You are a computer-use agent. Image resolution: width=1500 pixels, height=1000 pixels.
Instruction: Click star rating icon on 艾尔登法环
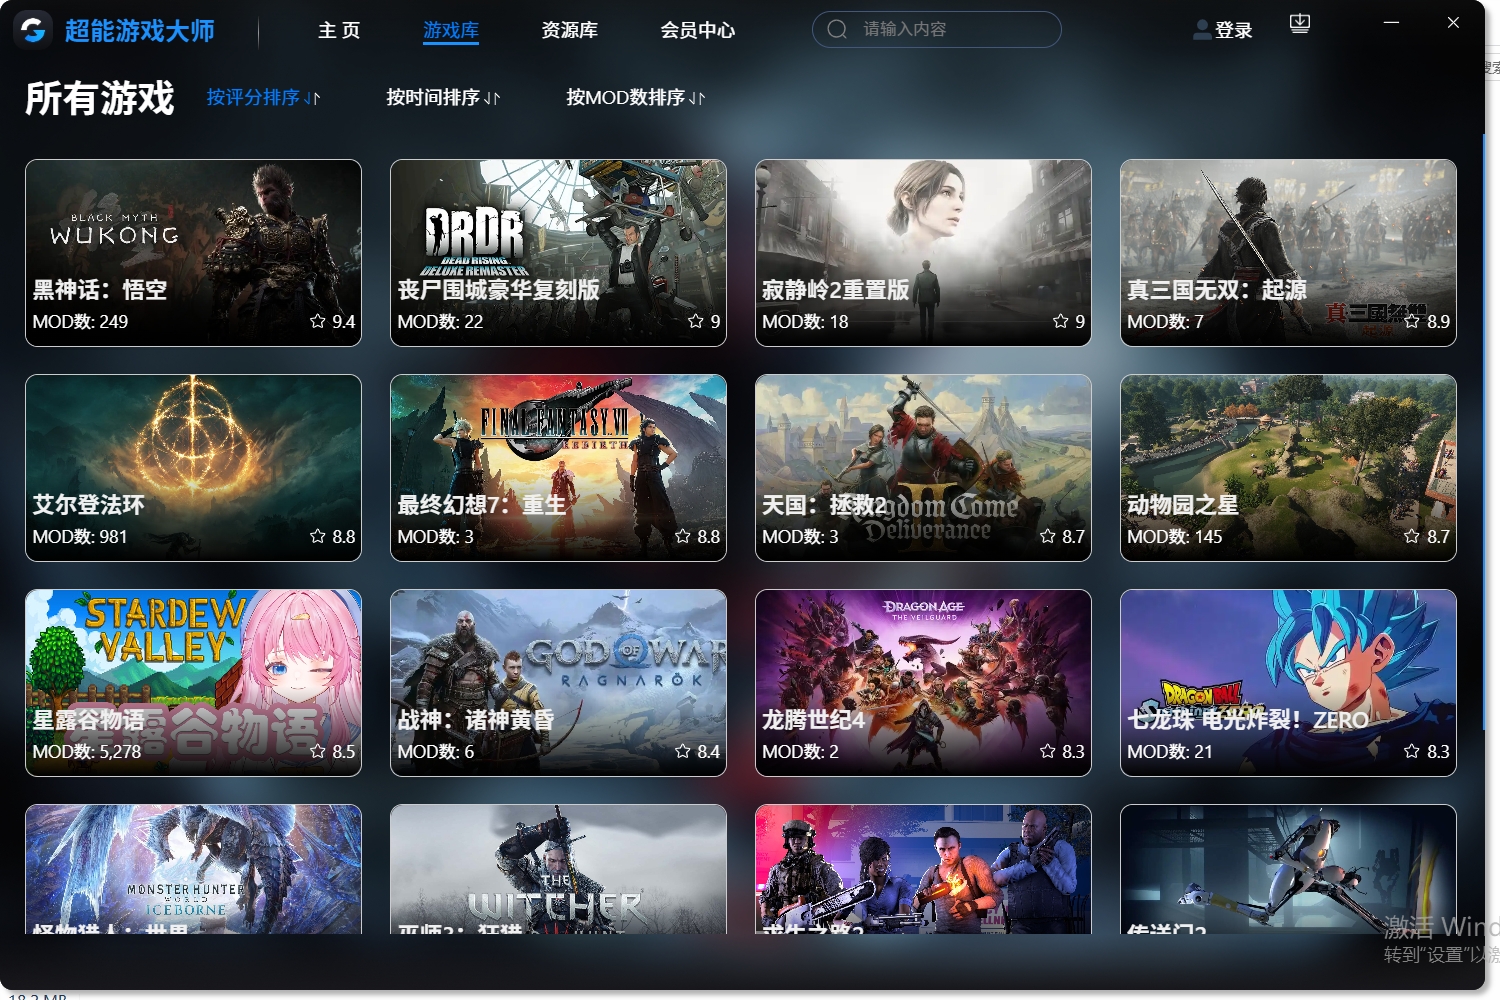[x=318, y=536]
